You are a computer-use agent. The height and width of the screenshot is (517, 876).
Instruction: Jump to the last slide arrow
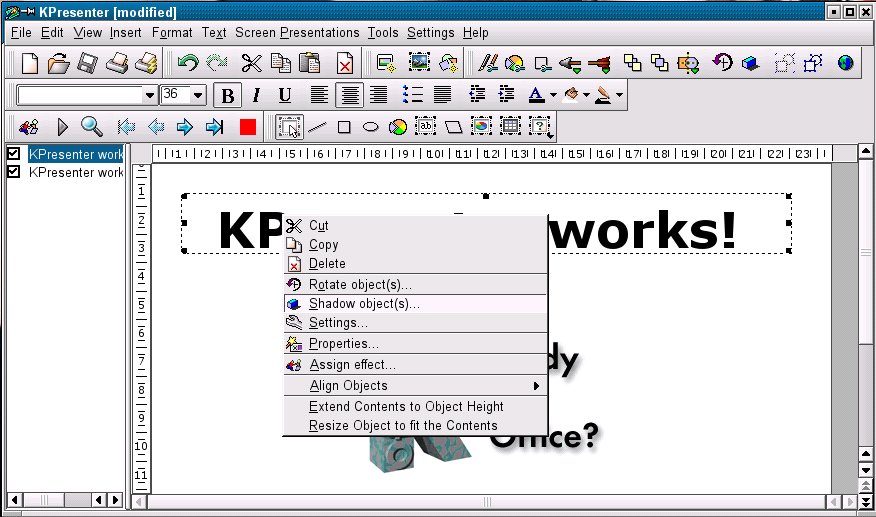click(x=214, y=127)
